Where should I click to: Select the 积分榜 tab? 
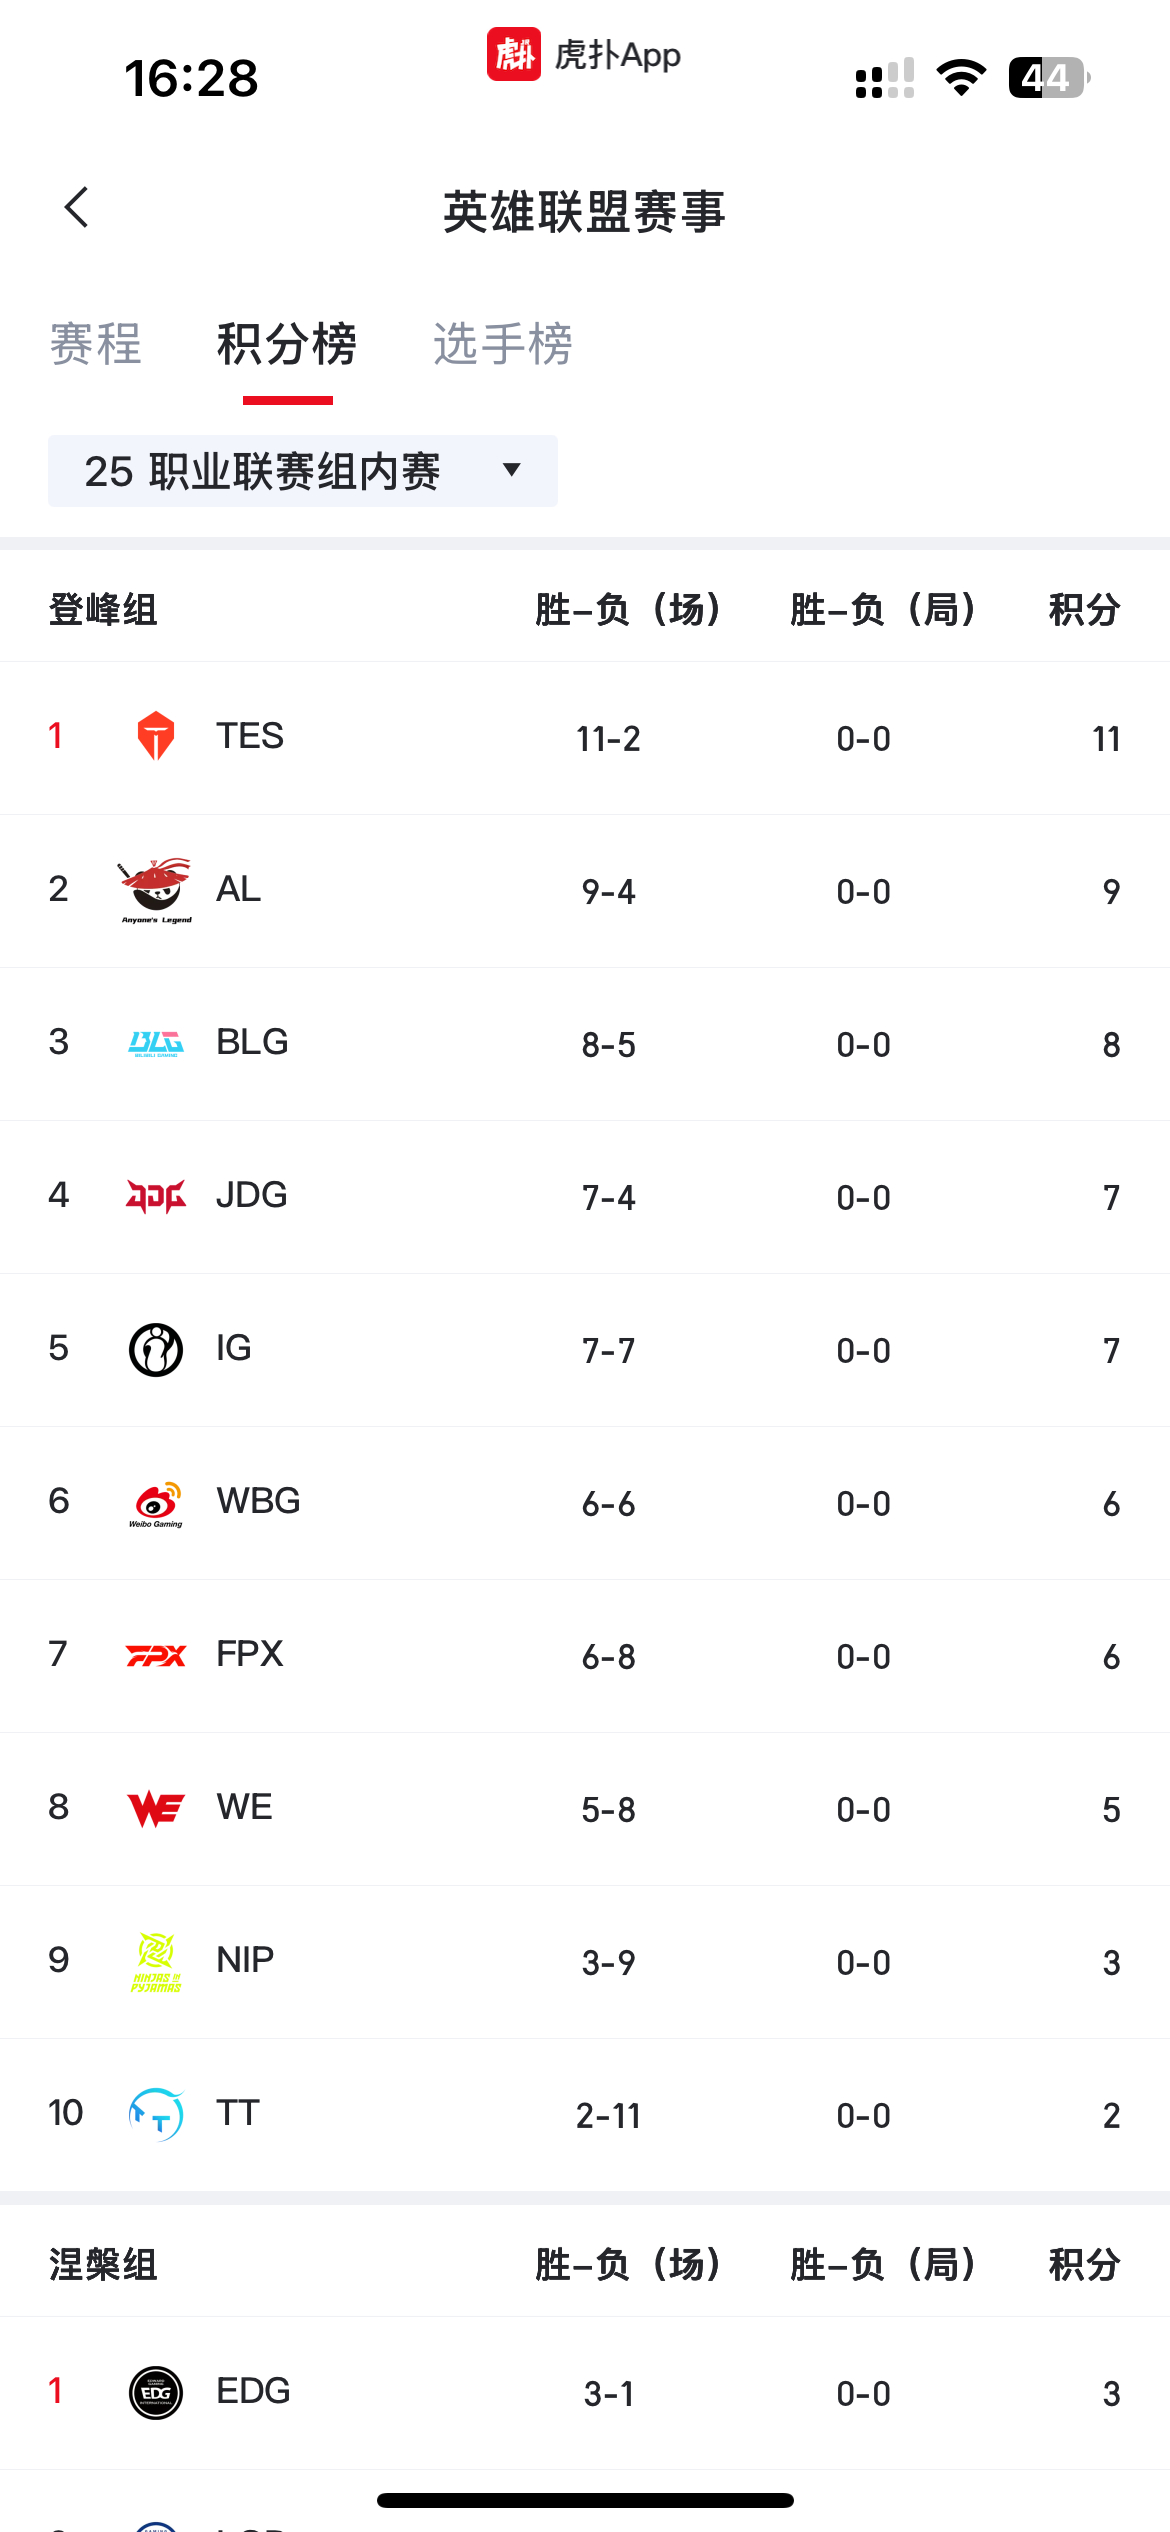pos(287,344)
